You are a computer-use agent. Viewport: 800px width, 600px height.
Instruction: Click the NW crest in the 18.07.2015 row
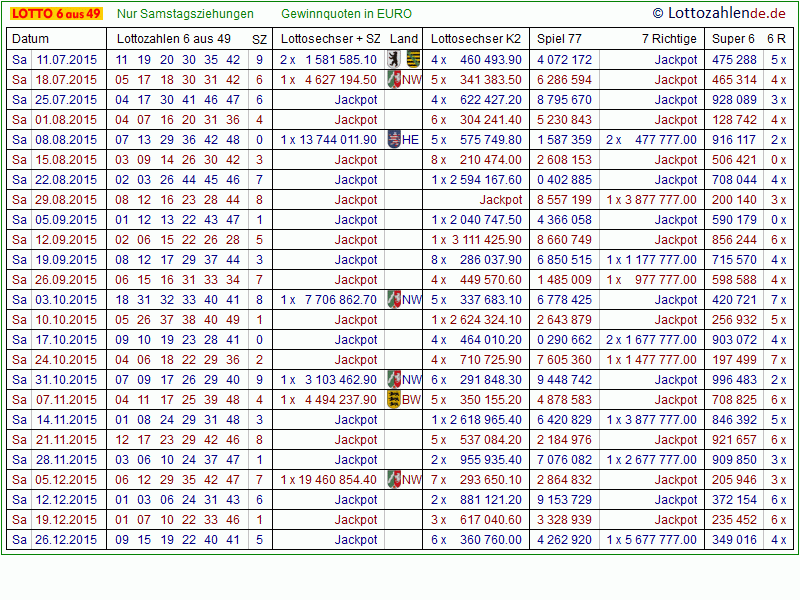coord(395,80)
